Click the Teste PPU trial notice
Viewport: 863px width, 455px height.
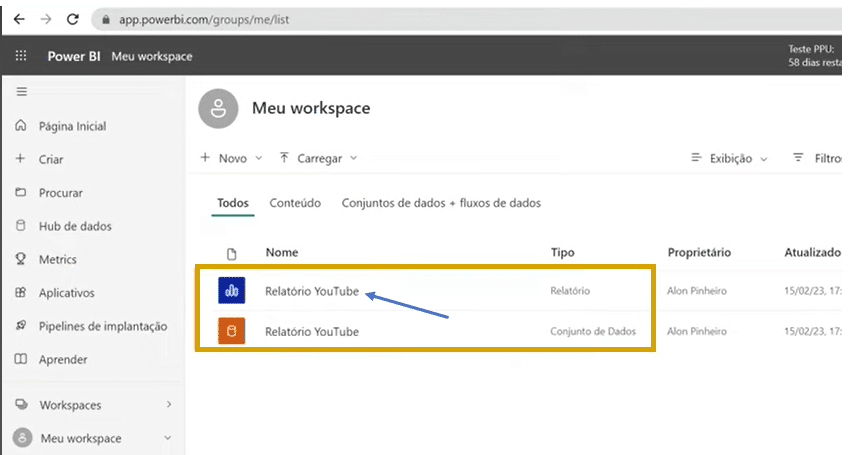(x=814, y=56)
